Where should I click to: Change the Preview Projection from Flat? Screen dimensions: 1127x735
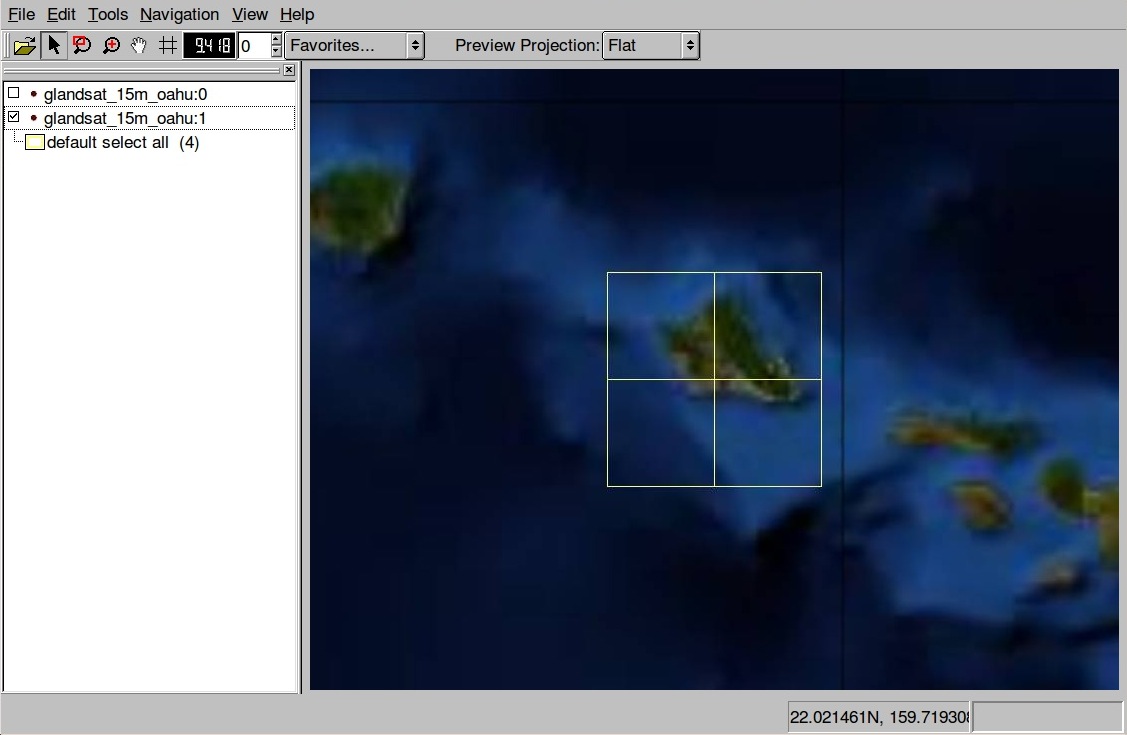click(651, 44)
